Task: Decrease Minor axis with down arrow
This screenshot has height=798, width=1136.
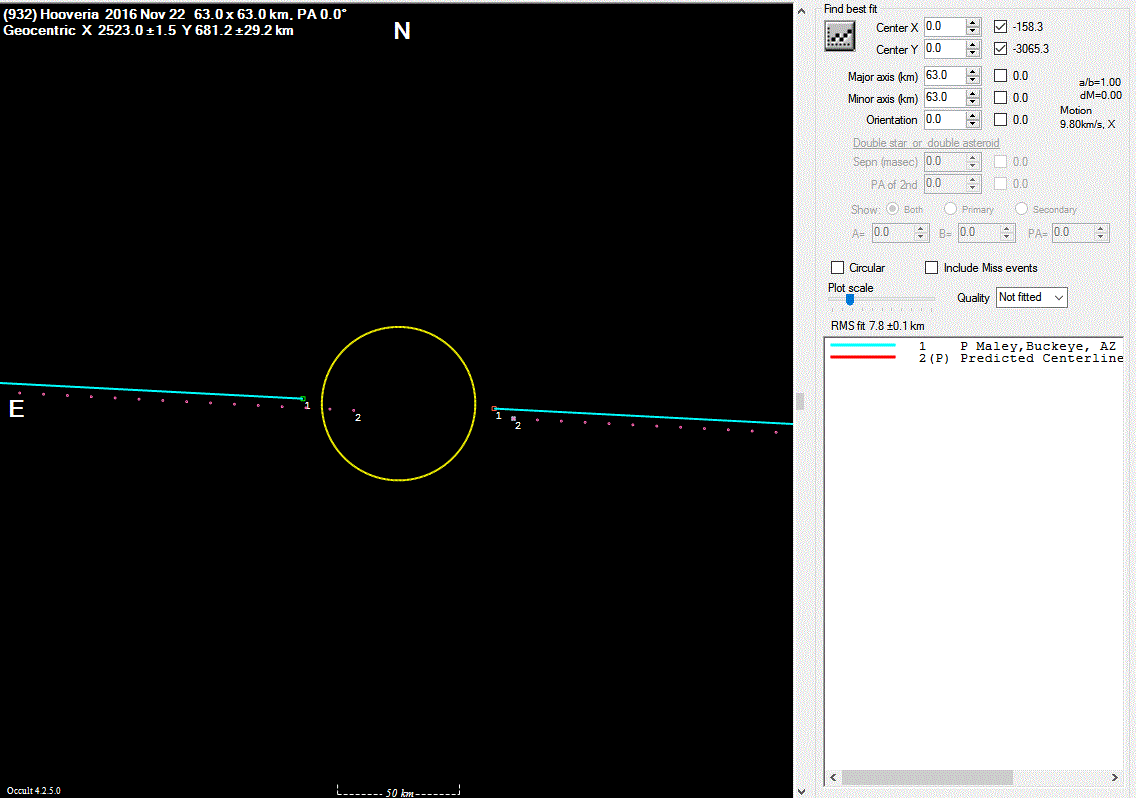Action: [x=973, y=102]
